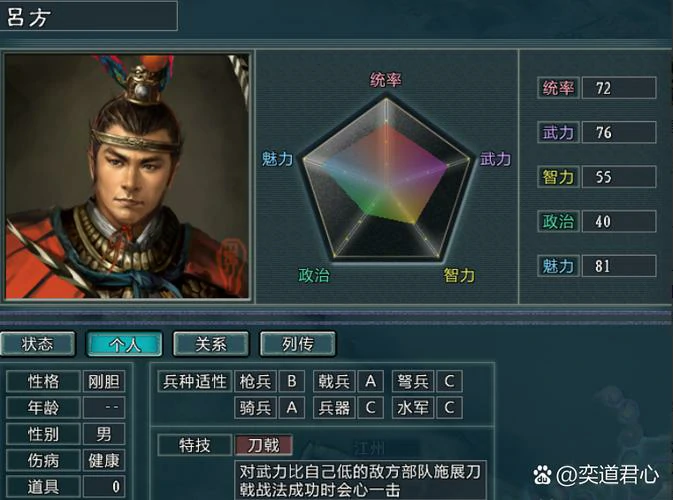
Task: Click the 戟兵 aptitude grade A
Action: (x=370, y=381)
